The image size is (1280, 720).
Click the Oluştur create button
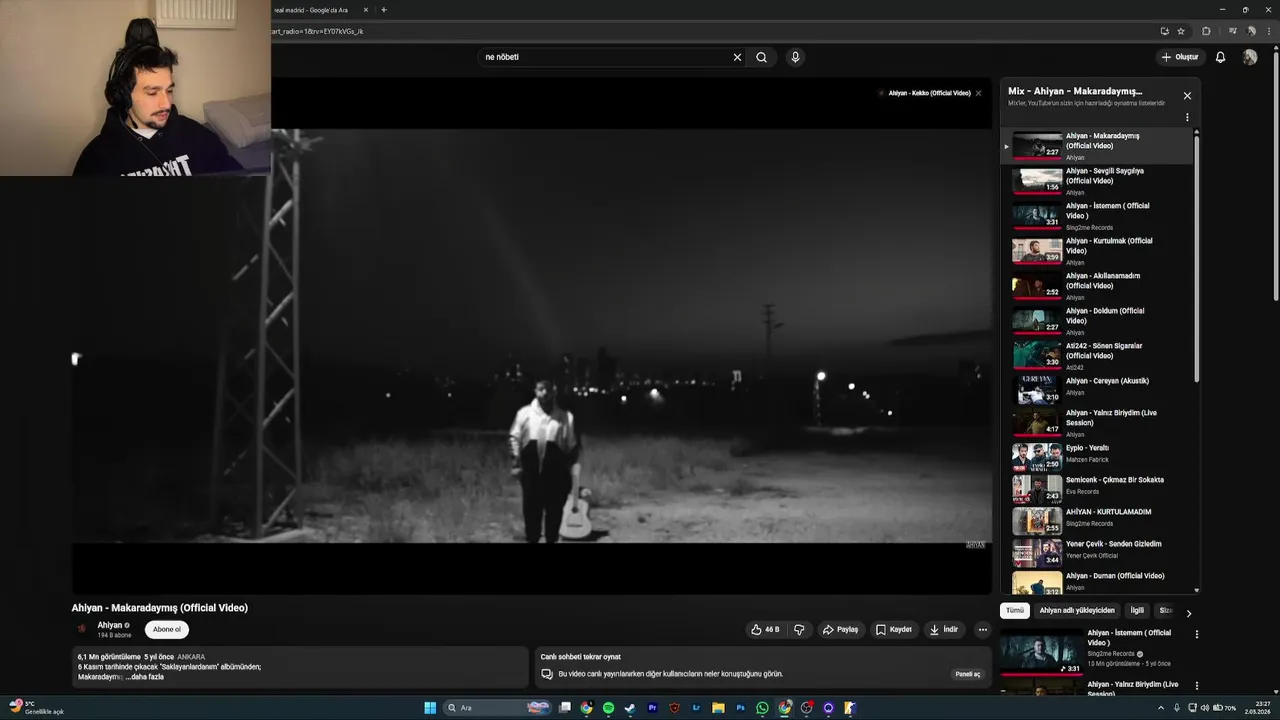[x=1179, y=57]
